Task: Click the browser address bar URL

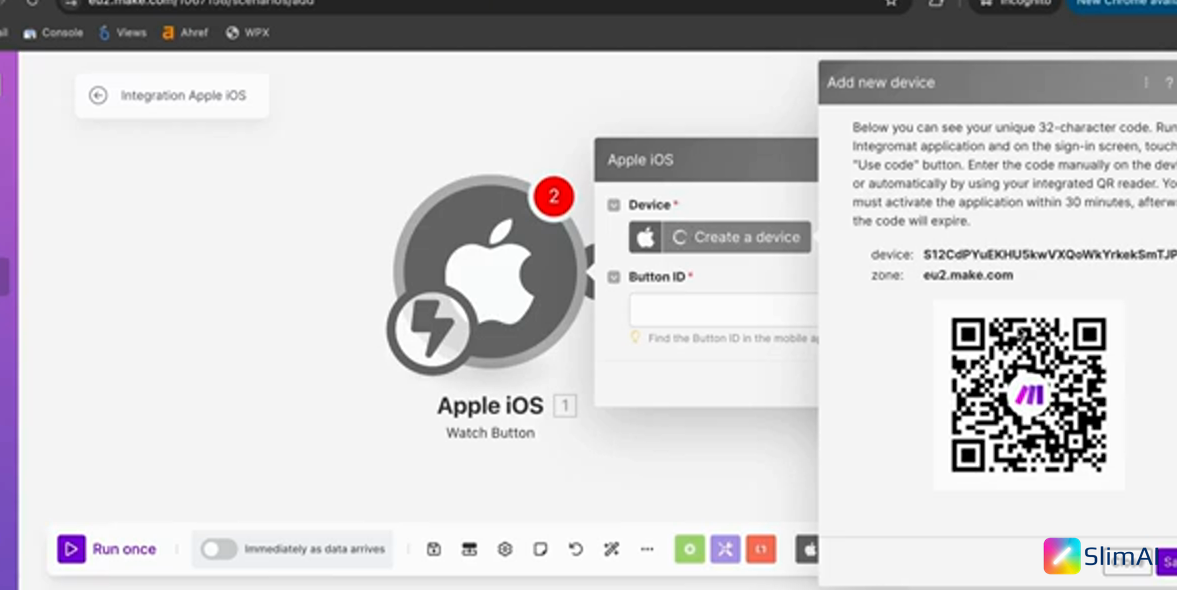Action: point(201,2)
